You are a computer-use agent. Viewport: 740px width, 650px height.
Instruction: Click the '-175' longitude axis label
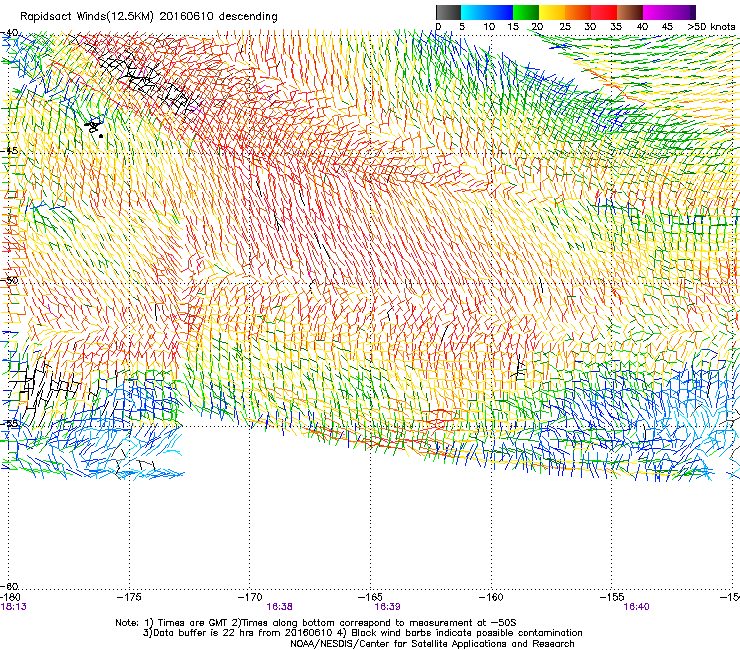(x=129, y=597)
